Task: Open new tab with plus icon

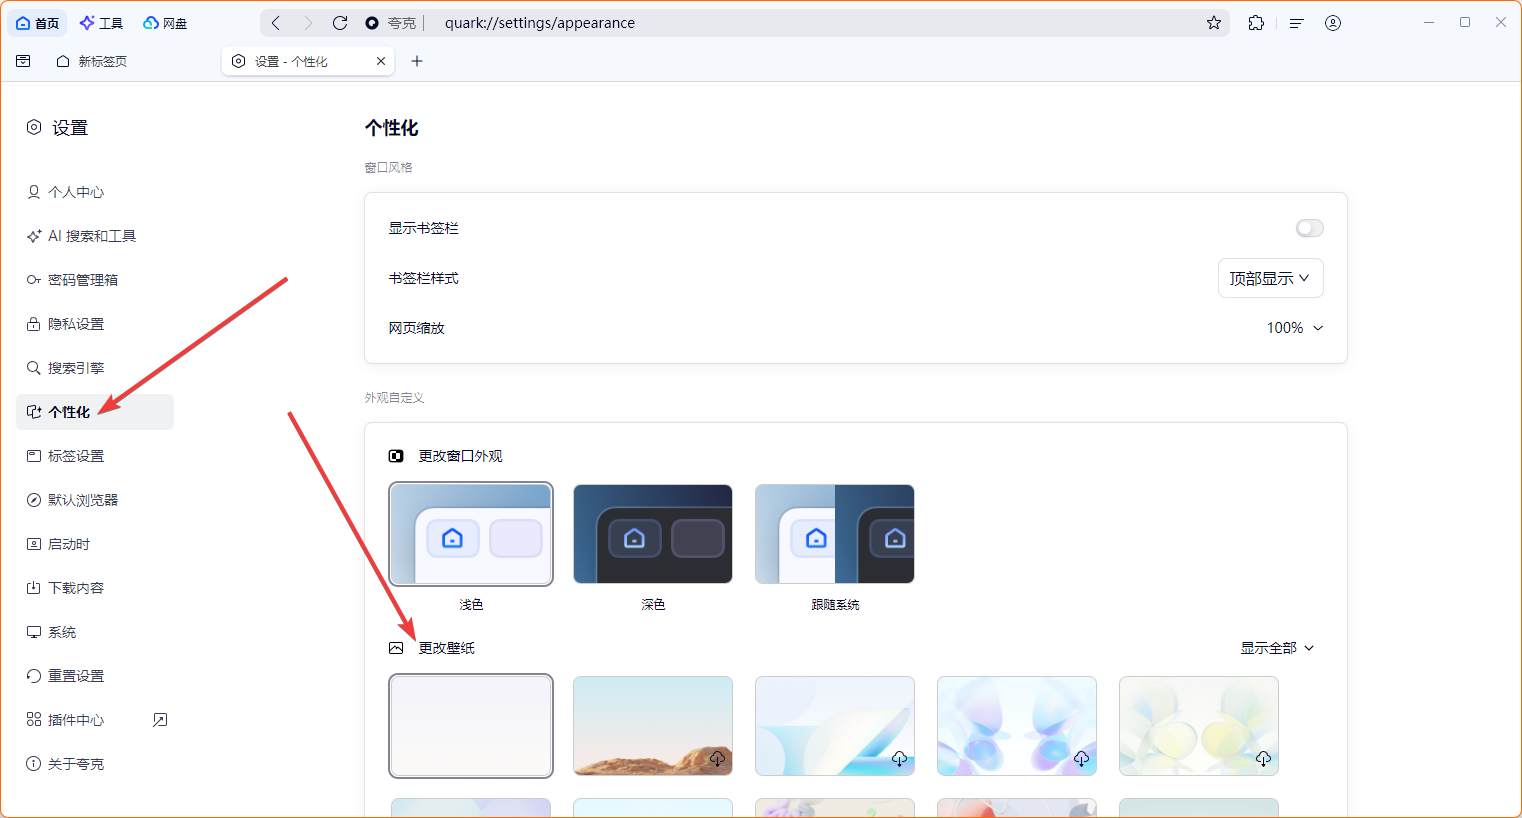Action: coord(417,61)
